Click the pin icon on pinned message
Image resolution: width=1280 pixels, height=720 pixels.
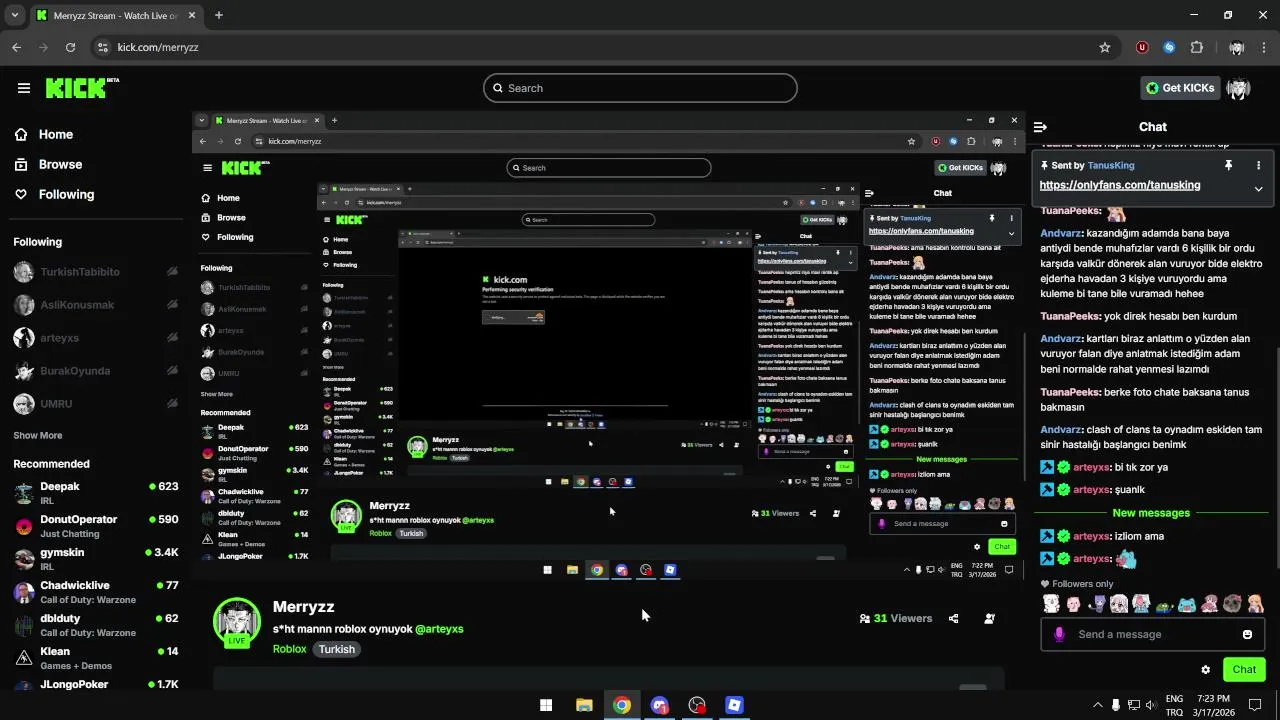point(1228,165)
